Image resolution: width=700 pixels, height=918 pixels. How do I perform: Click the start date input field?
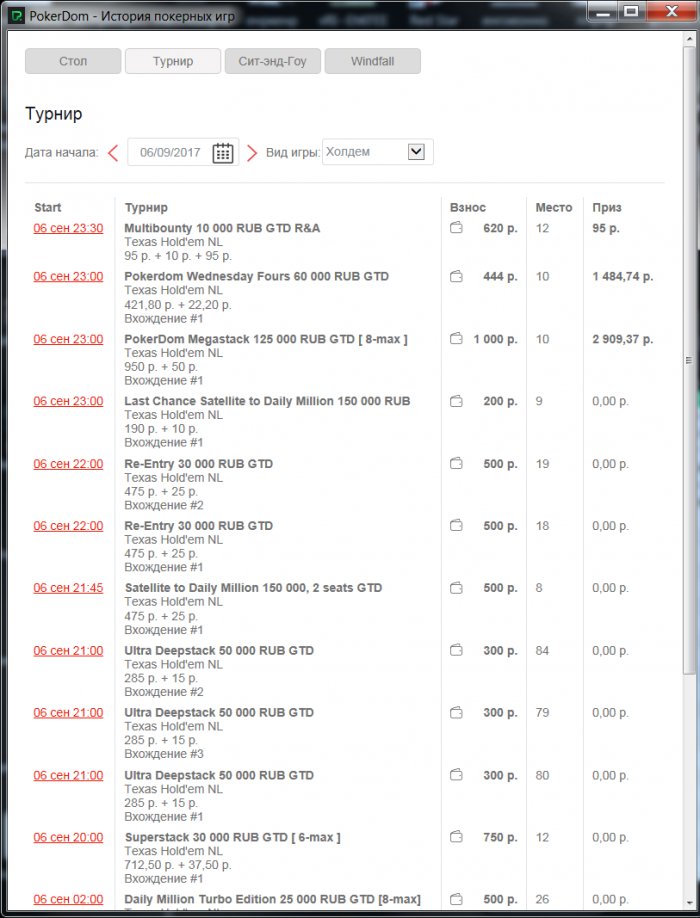[170, 153]
